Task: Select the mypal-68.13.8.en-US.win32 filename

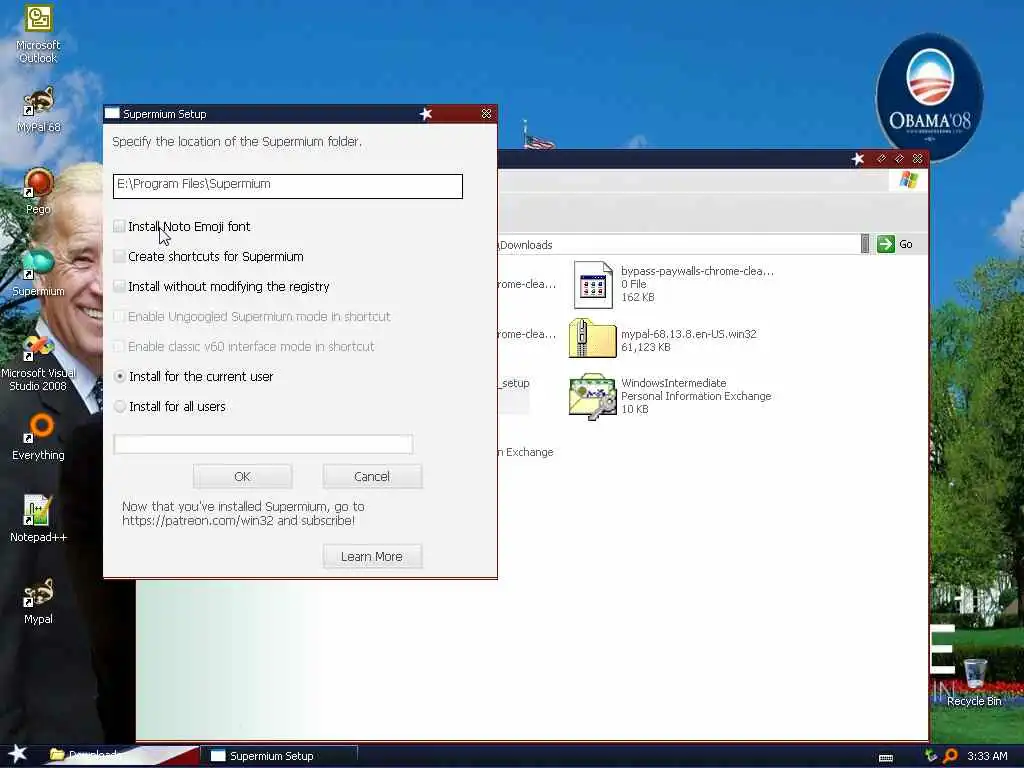Action: pyautogui.click(x=688, y=334)
